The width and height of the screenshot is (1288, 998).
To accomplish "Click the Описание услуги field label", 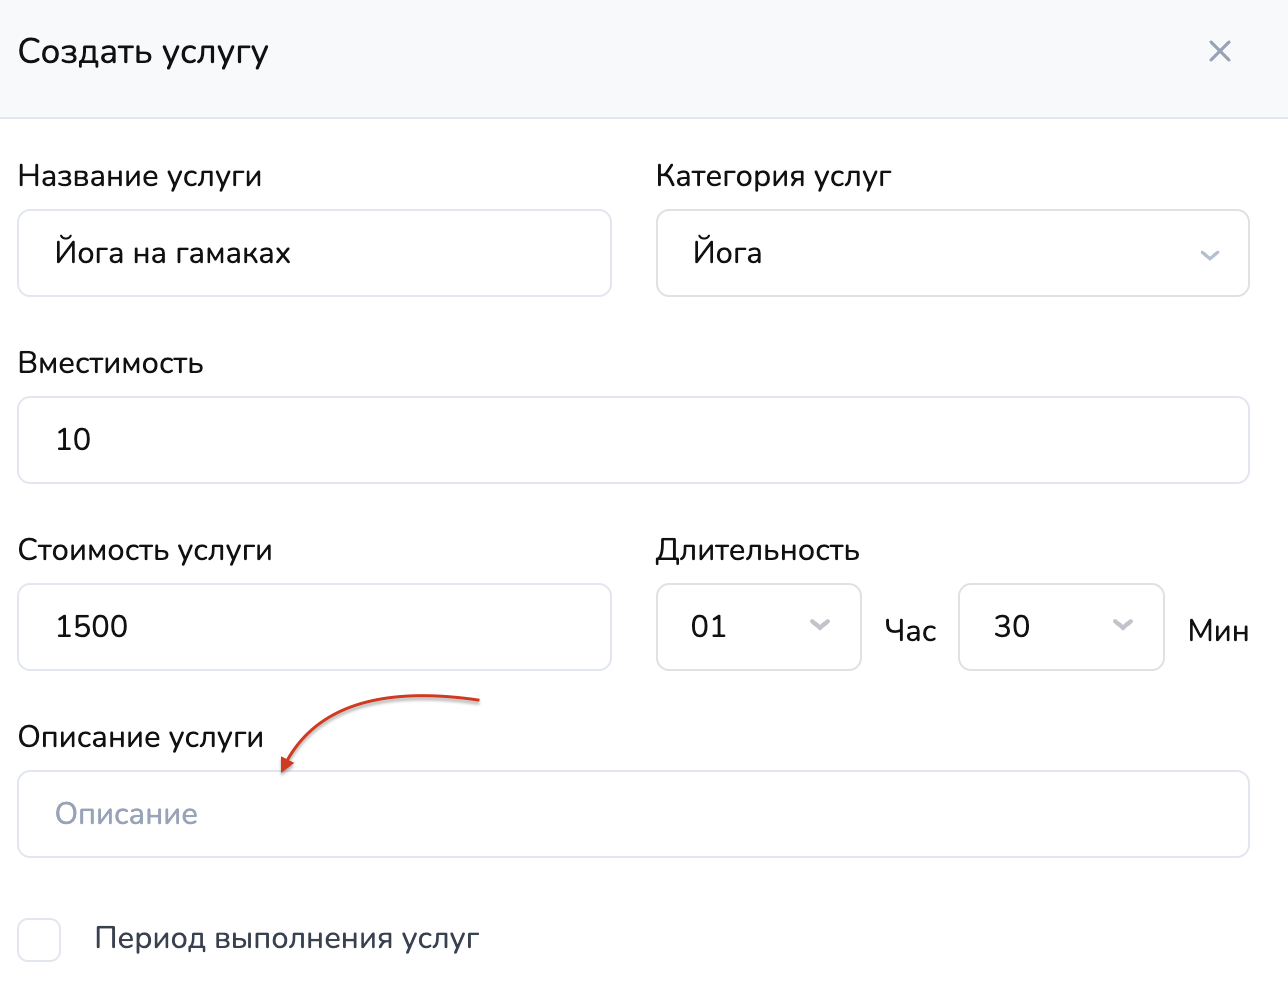I will pos(141,737).
